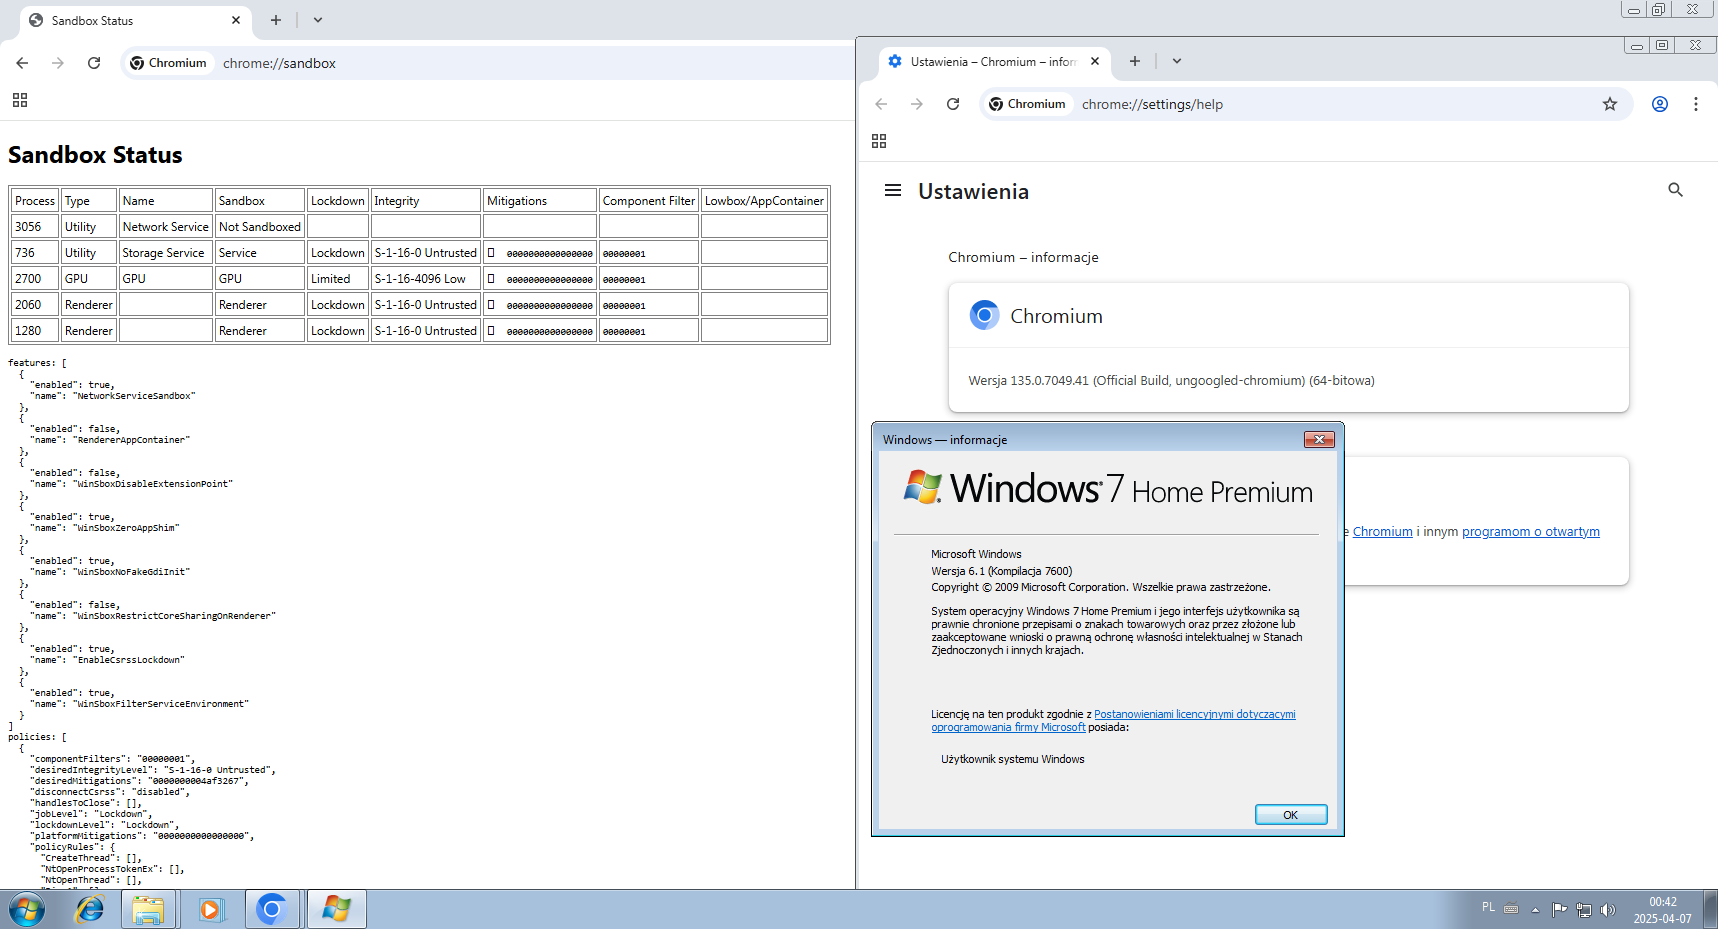The image size is (1718, 929).
Task: Open apps grid icon in settings window
Action: 879,141
